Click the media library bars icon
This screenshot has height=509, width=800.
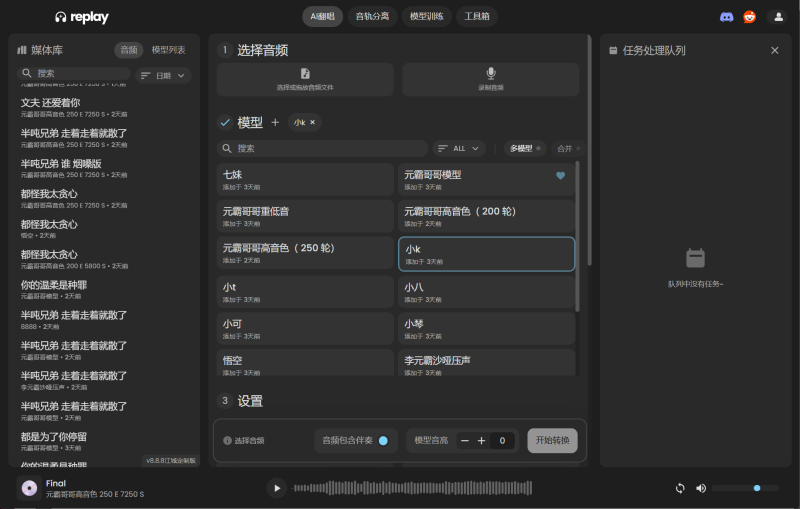pyautogui.click(x=21, y=50)
